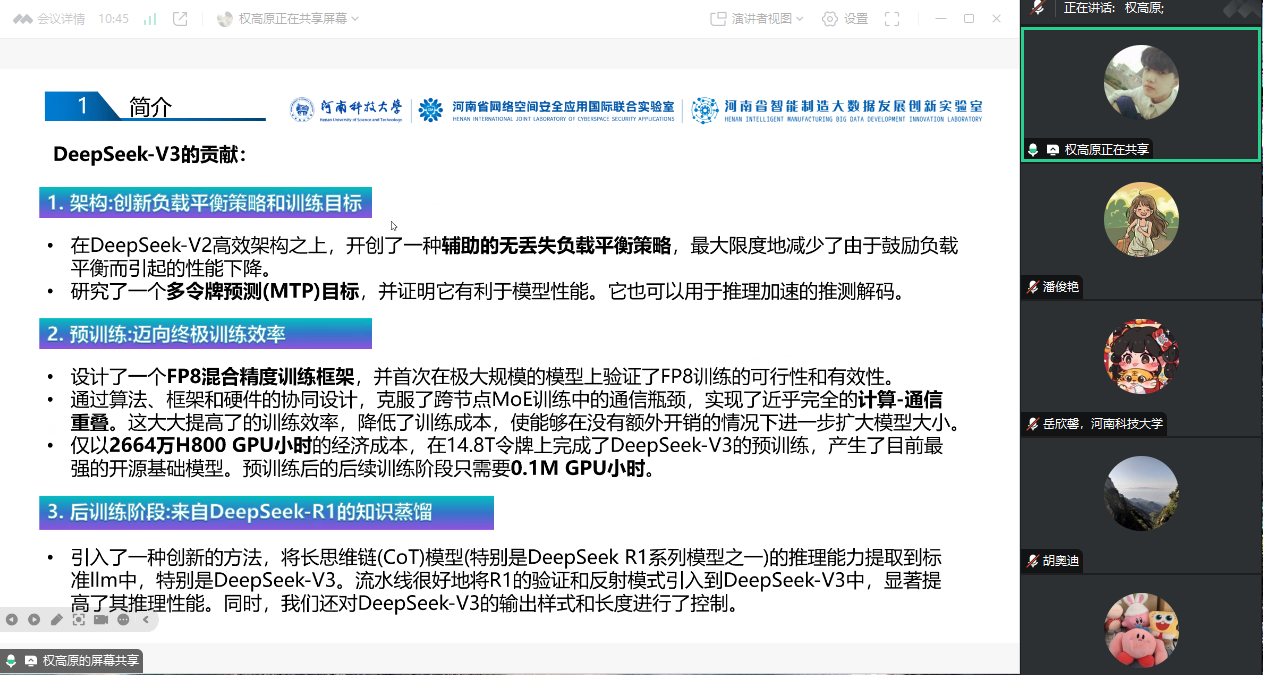
Task: Collapse the slide toolbar with left chevron
Action: click(145, 620)
